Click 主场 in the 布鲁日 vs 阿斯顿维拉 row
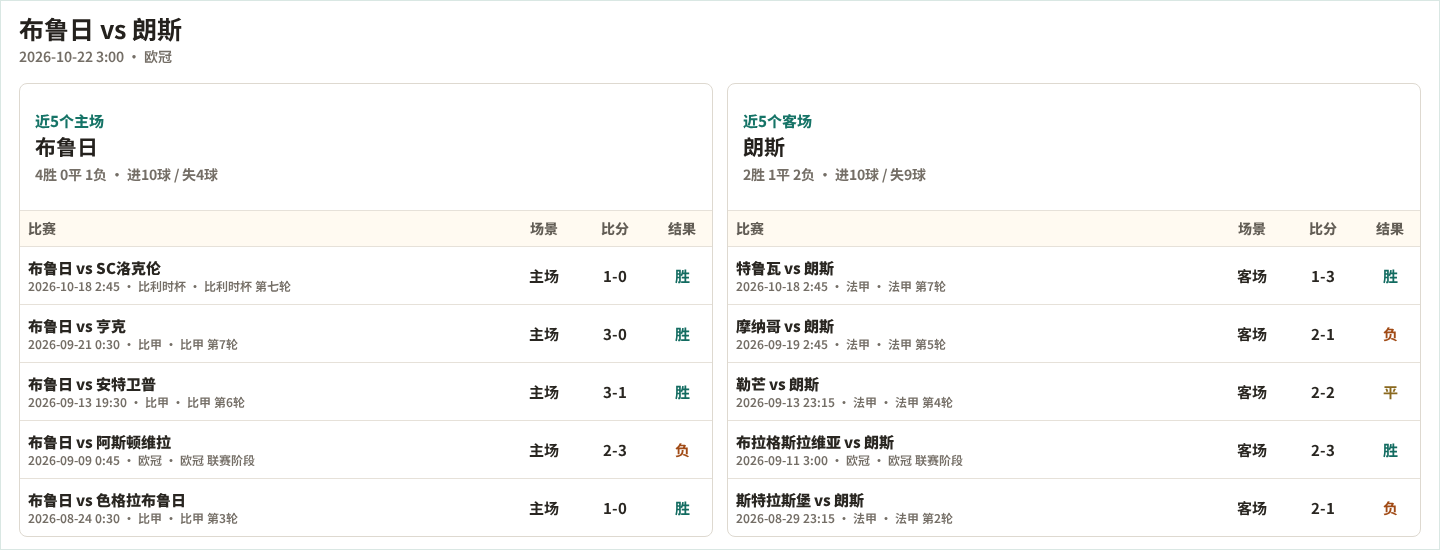 coord(544,450)
